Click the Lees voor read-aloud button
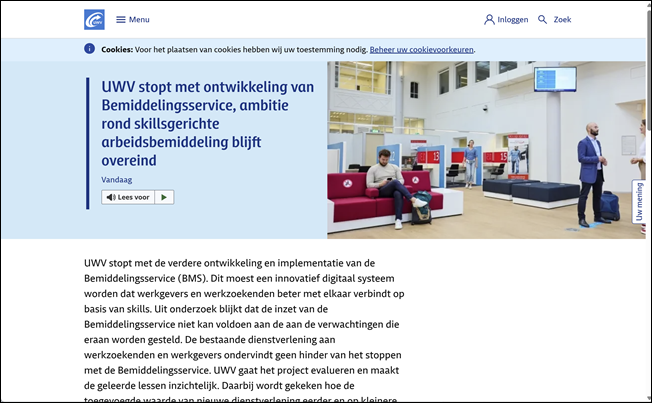Viewport: 652px width, 403px height. click(x=128, y=197)
